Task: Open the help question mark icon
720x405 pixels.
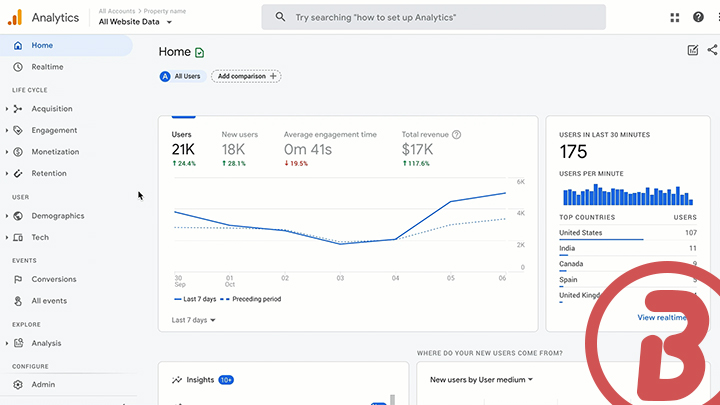Action: (x=698, y=17)
